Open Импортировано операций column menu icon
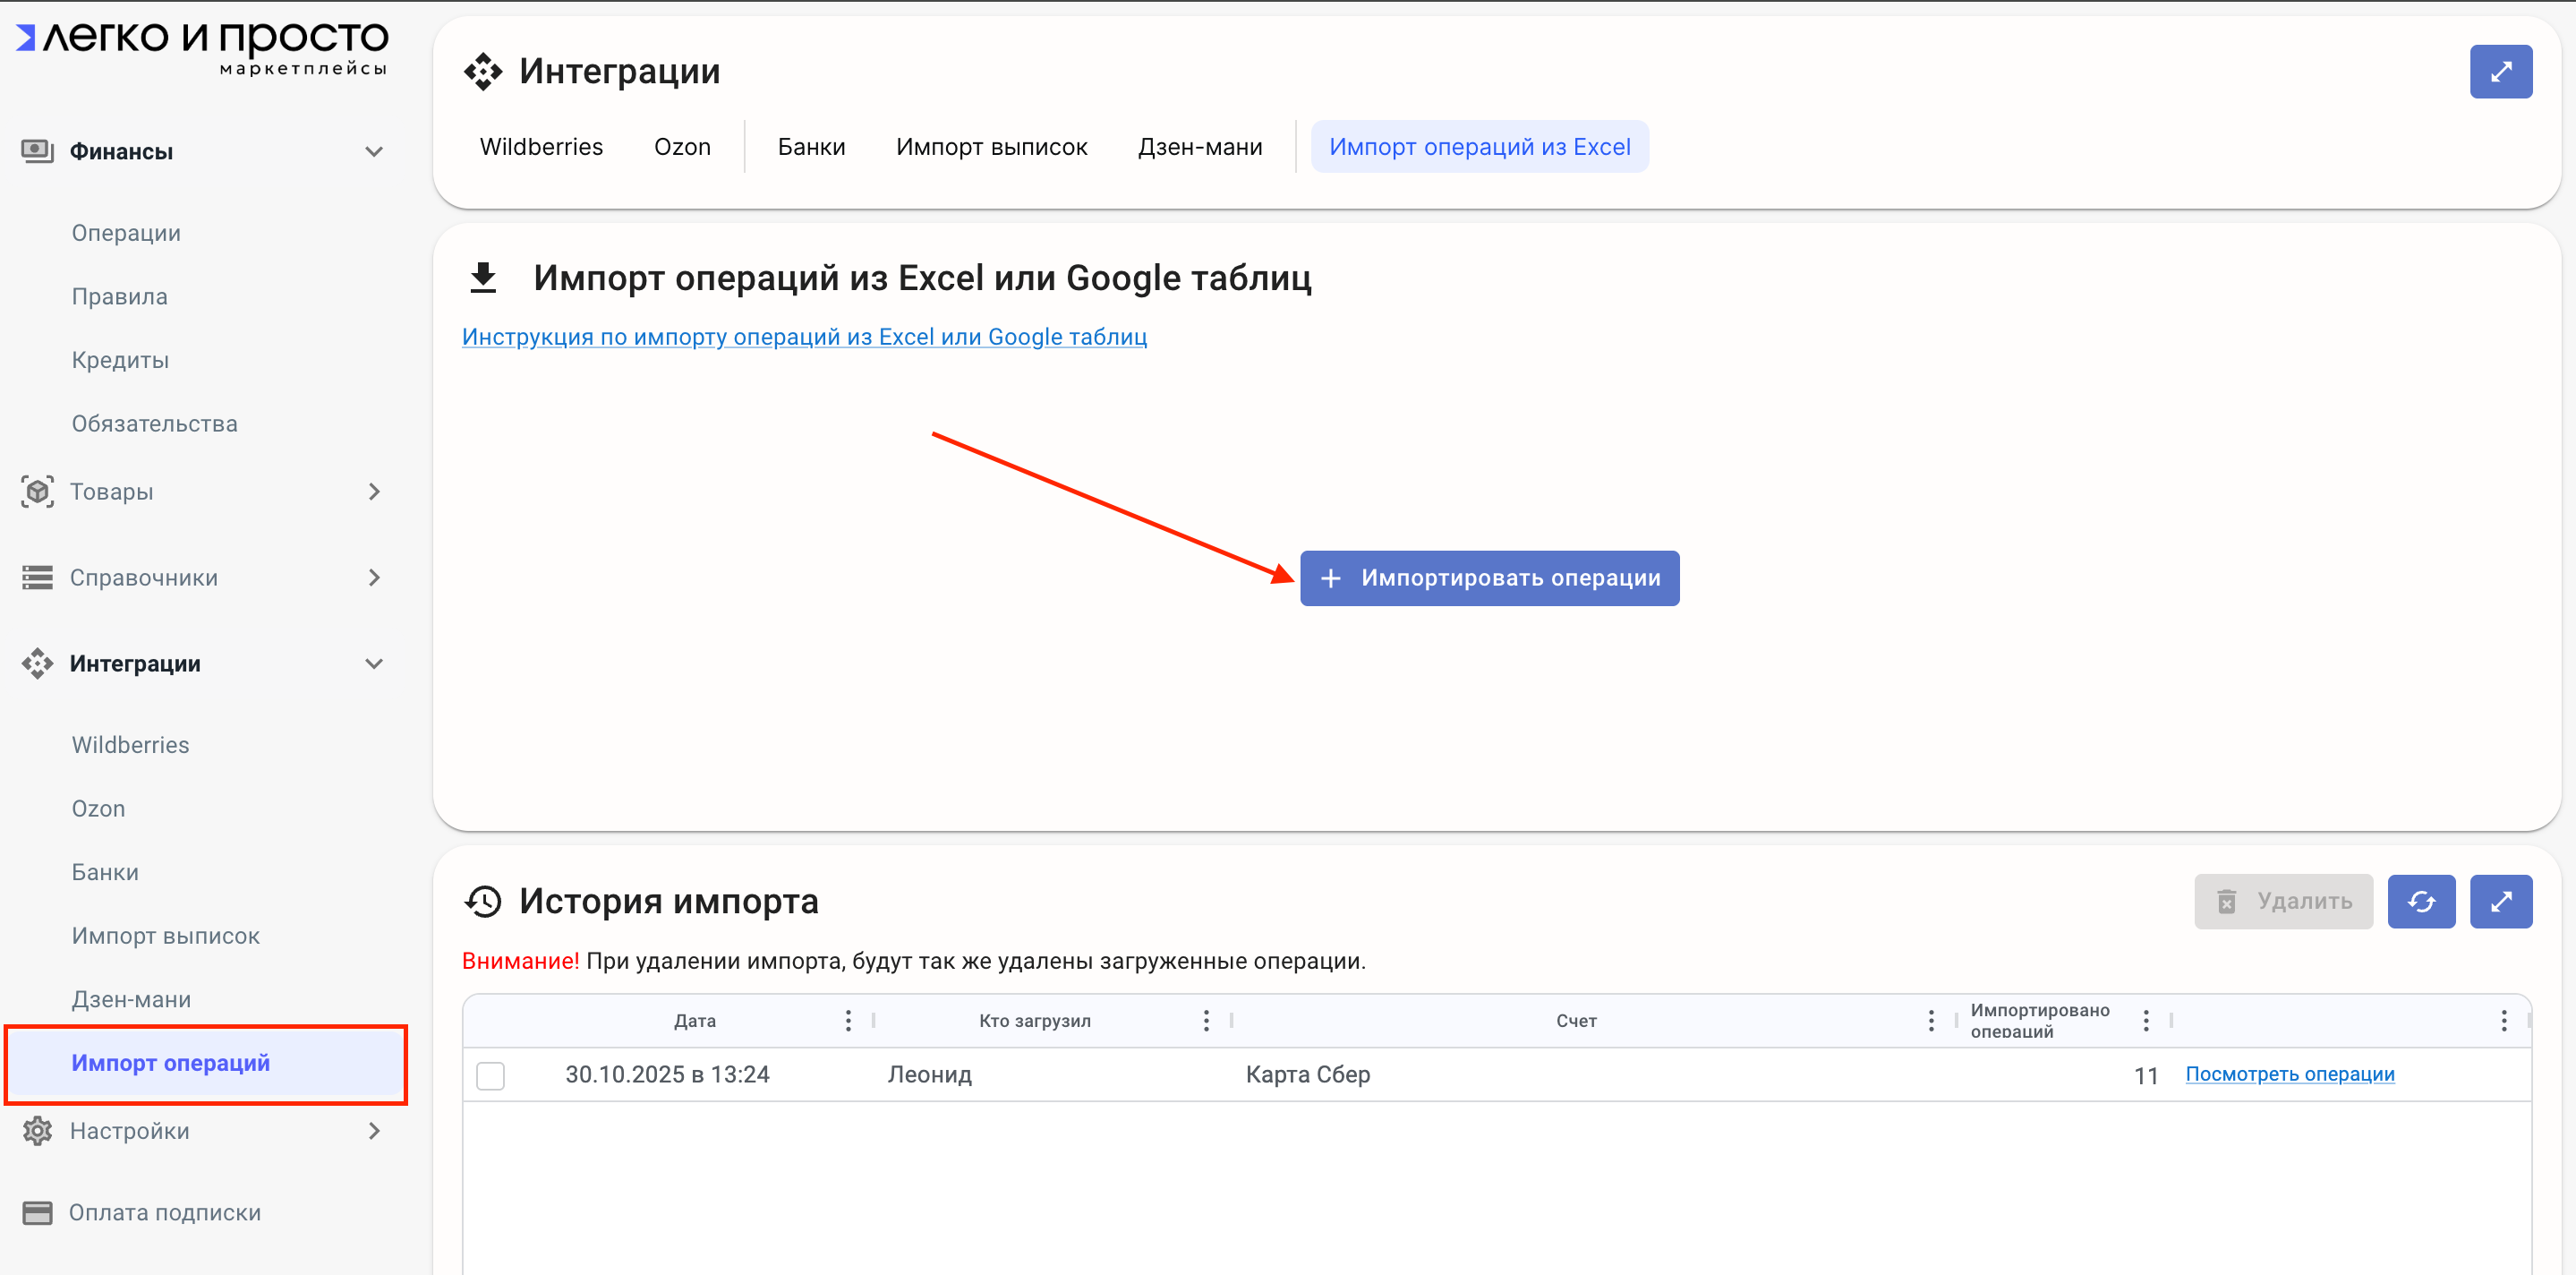2576x1275 pixels. coord(2145,1020)
